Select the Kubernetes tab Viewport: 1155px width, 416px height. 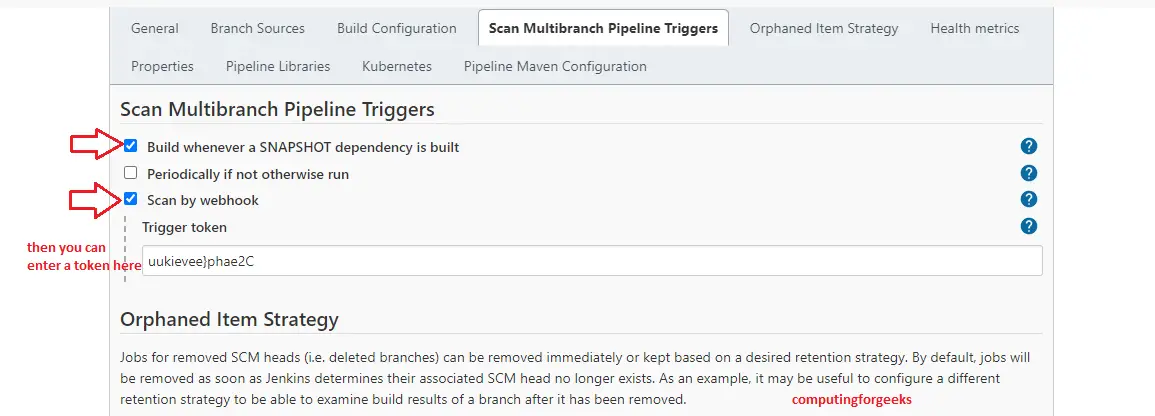pos(397,66)
